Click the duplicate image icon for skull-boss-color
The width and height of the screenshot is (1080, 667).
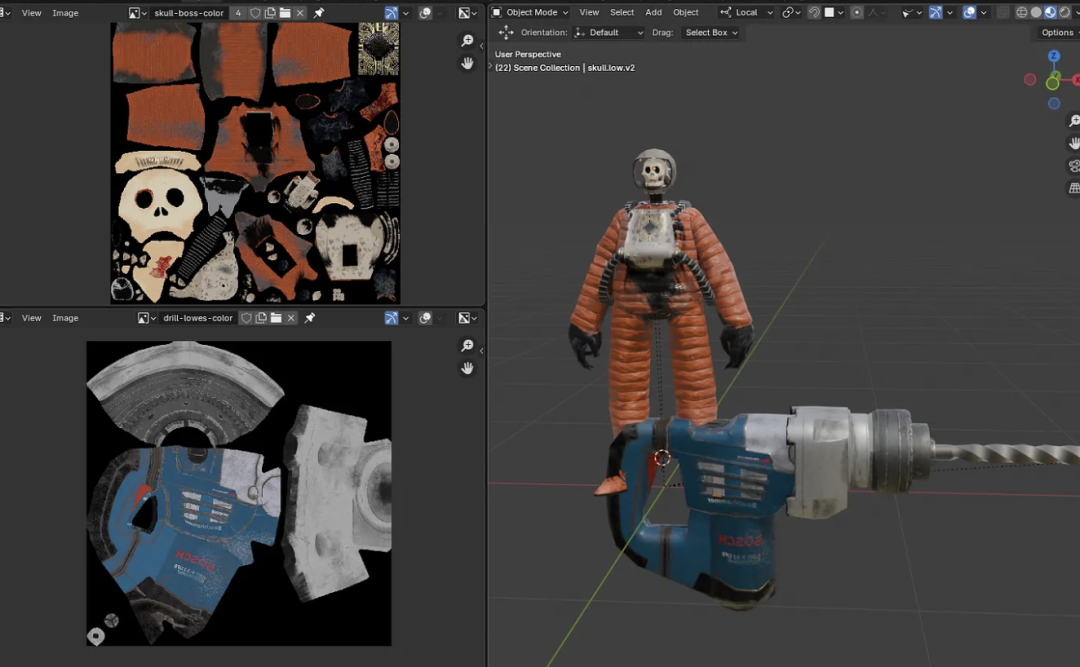coord(270,13)
